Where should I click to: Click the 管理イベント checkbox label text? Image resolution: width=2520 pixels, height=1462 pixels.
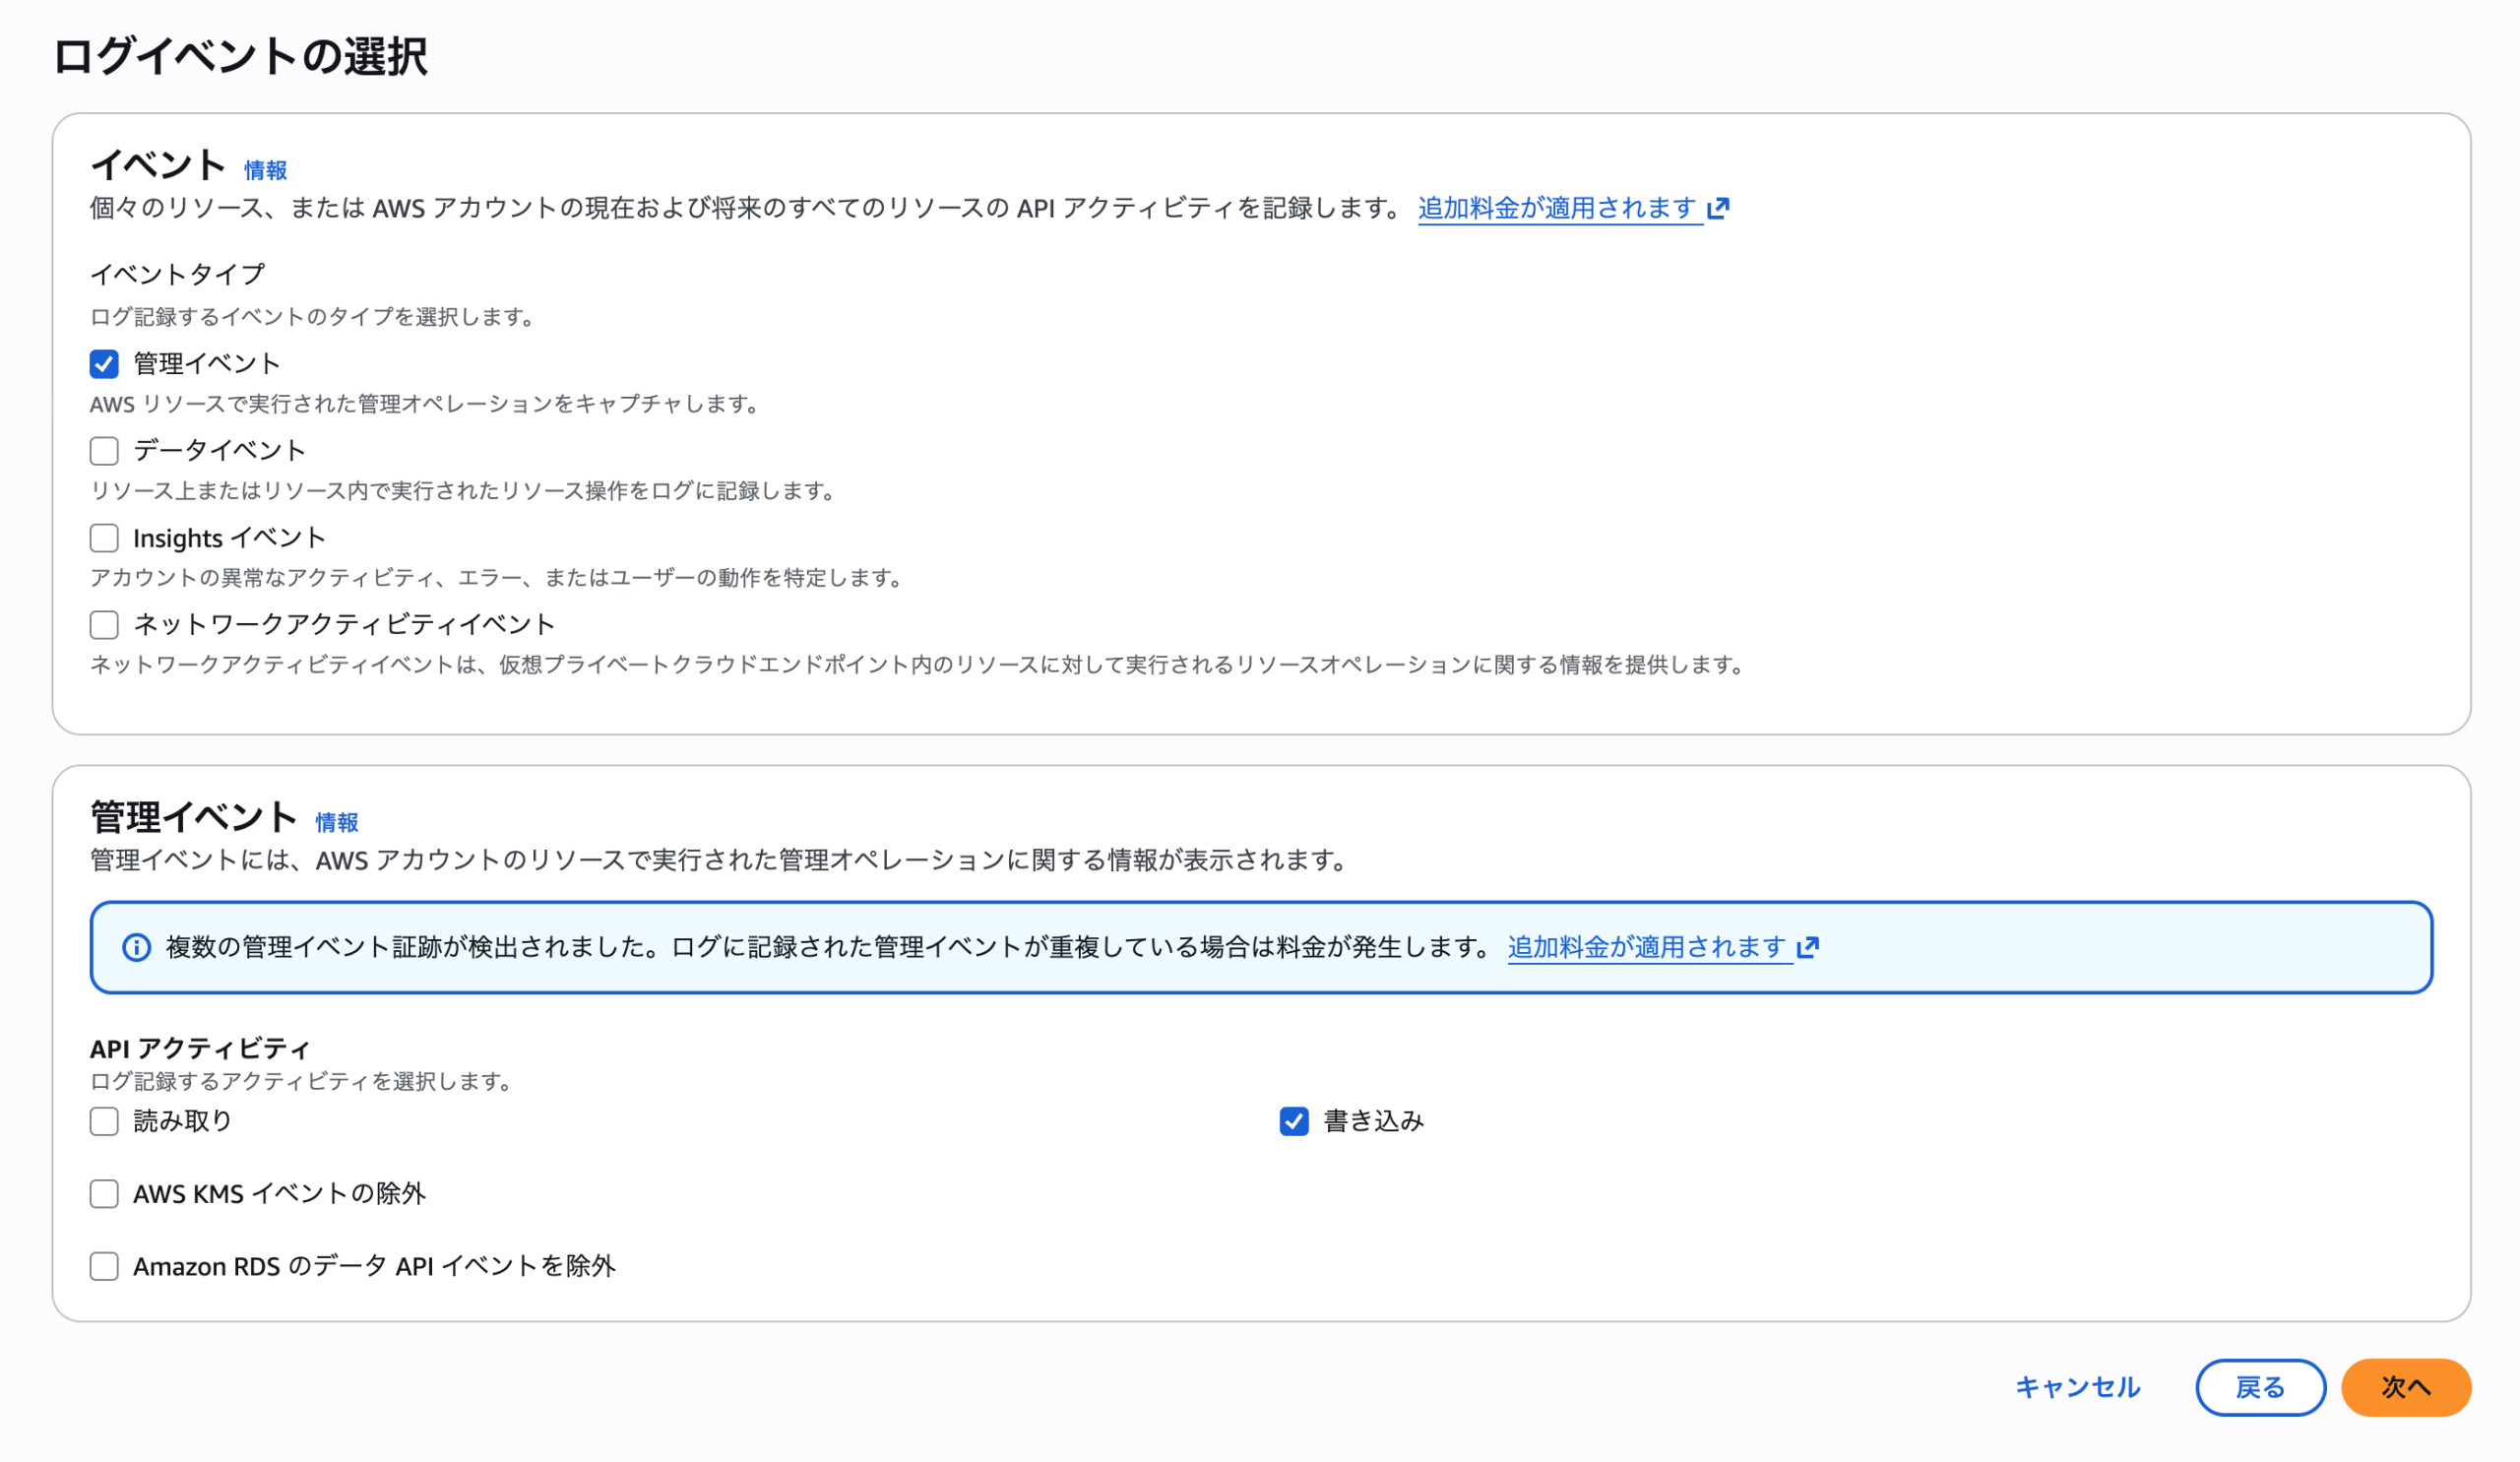(x=207, y=364)
